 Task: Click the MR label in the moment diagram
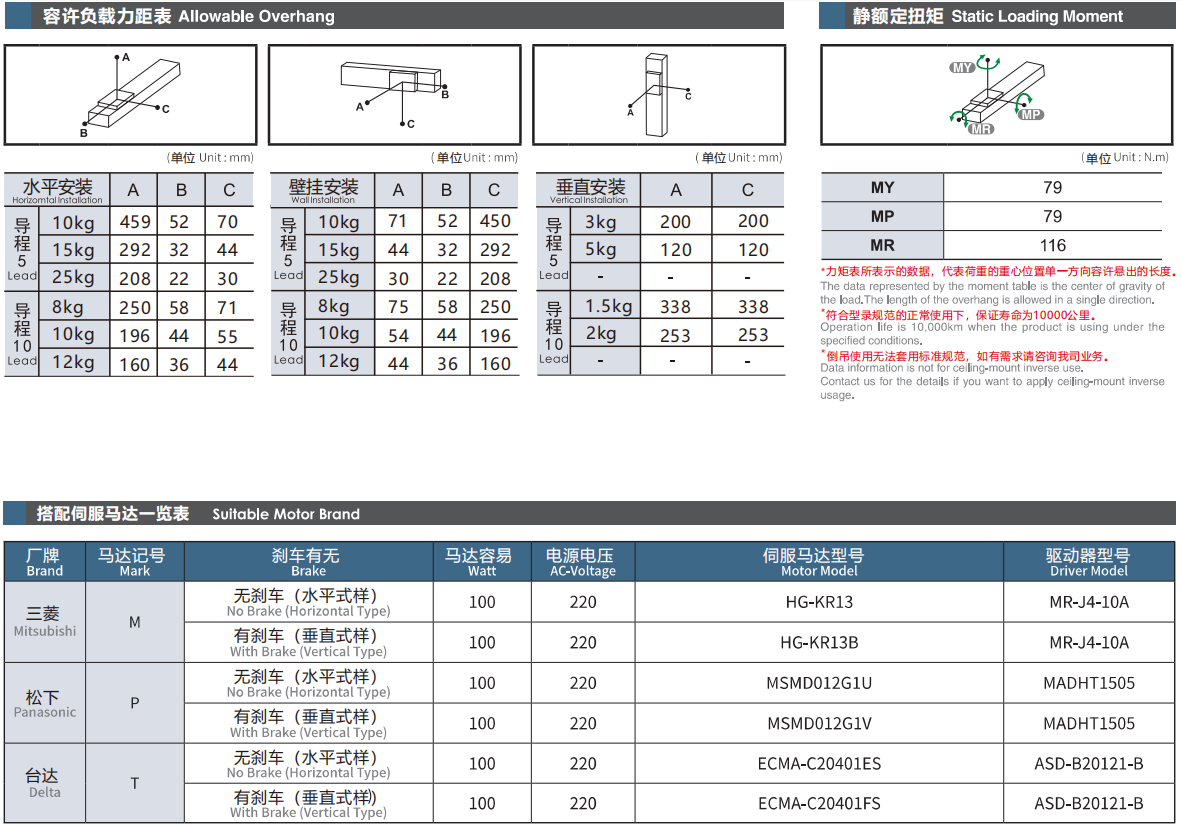[981, 129]
